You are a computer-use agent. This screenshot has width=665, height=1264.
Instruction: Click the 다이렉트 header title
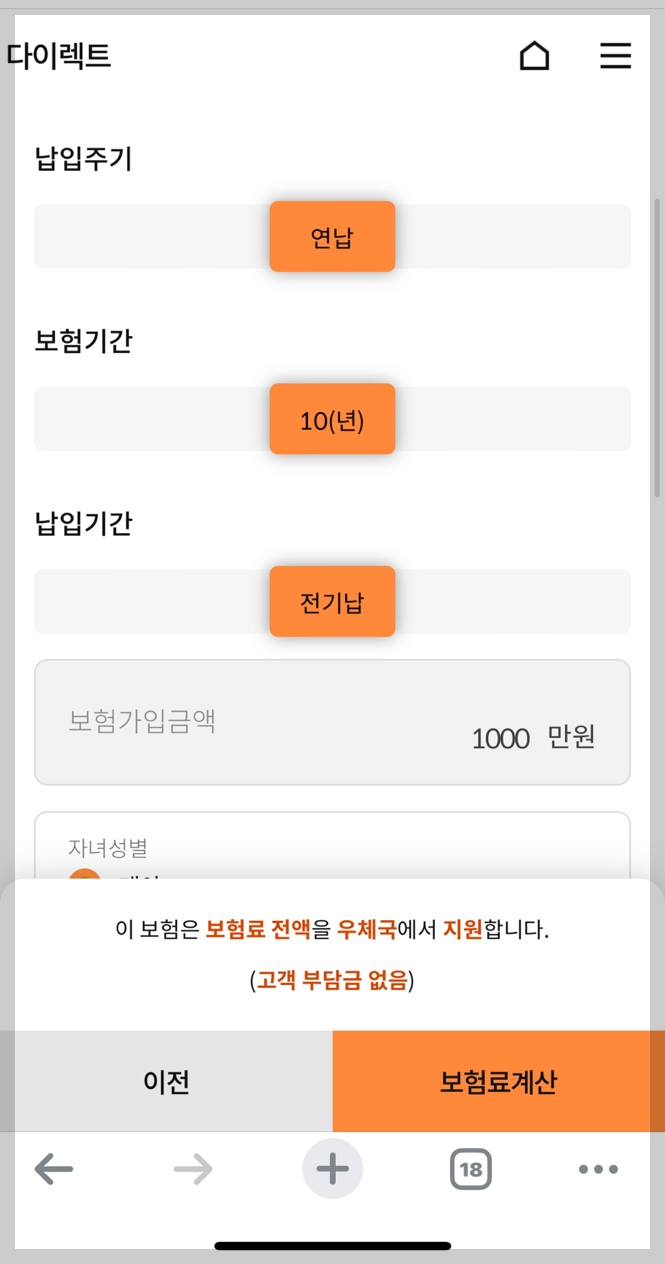60,57
